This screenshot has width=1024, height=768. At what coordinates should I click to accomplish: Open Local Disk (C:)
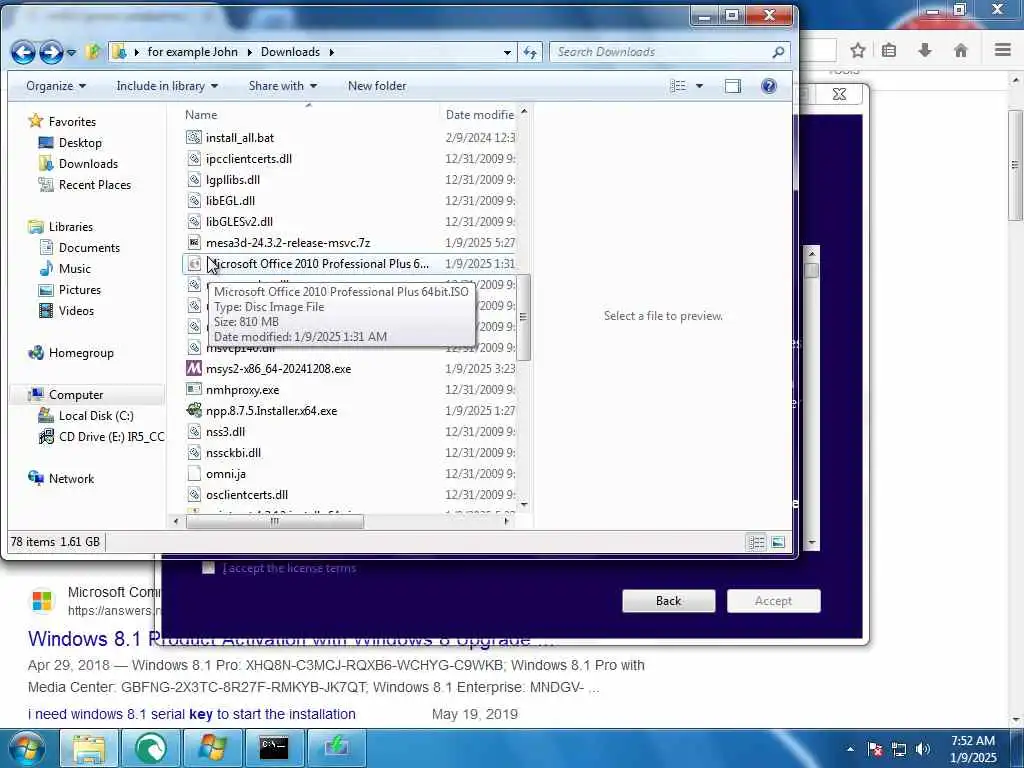[96, 415]
